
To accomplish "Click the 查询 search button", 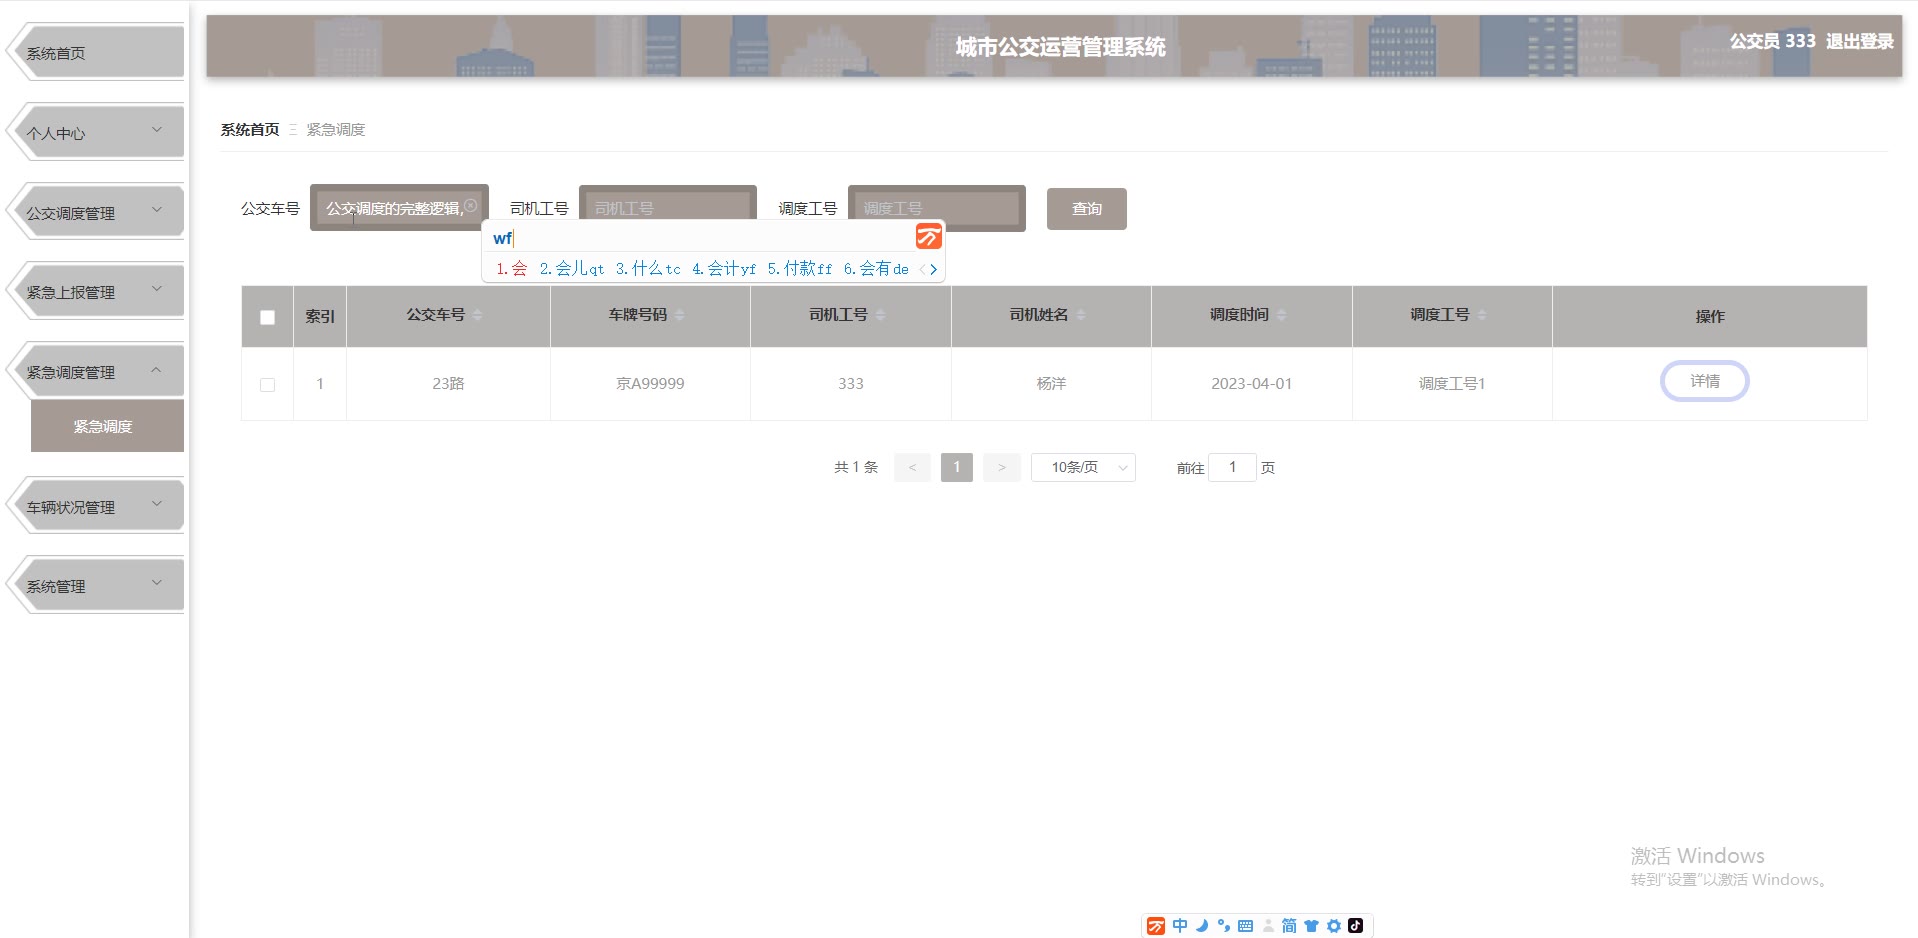I will tap(1087, 209).
